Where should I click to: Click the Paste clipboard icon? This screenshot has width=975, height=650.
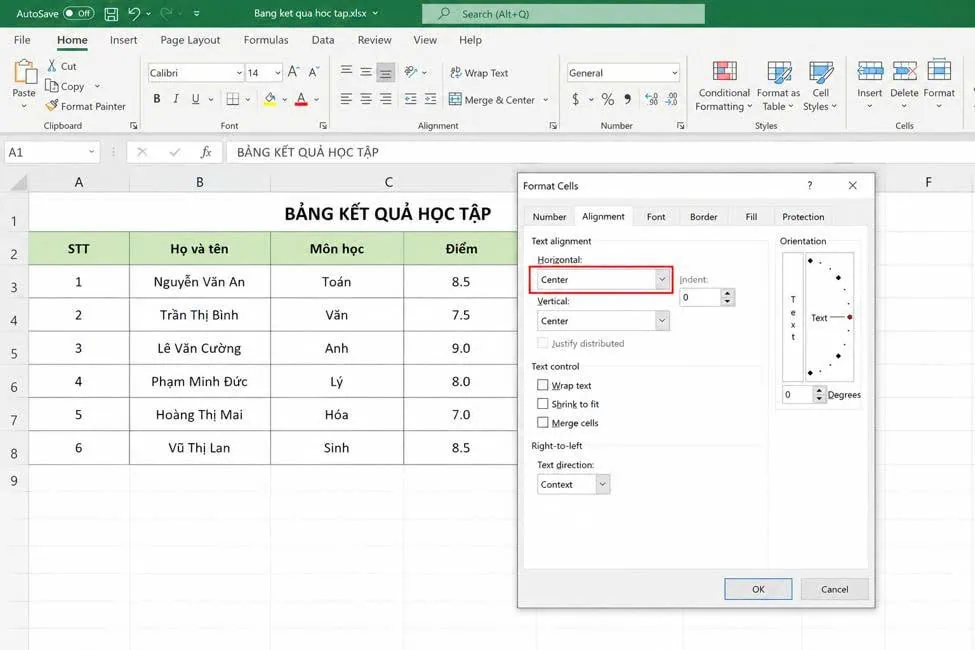pyautogui.click(x=24, y=72)
